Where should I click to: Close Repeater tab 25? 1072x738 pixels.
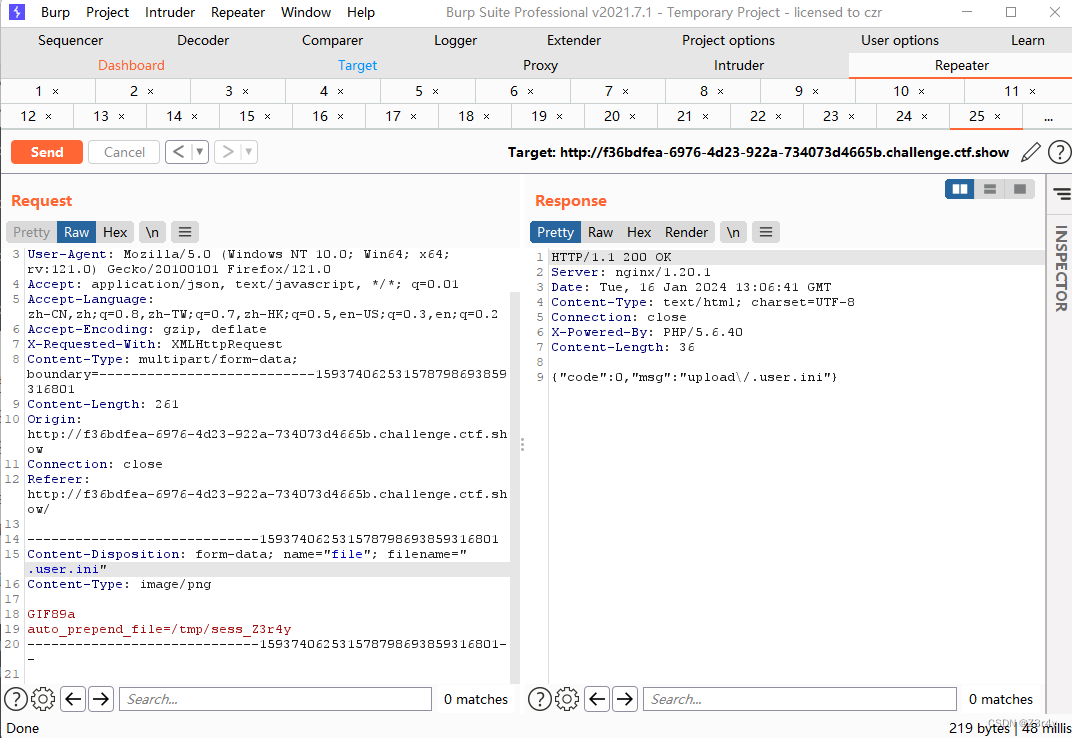pos(997,117)
